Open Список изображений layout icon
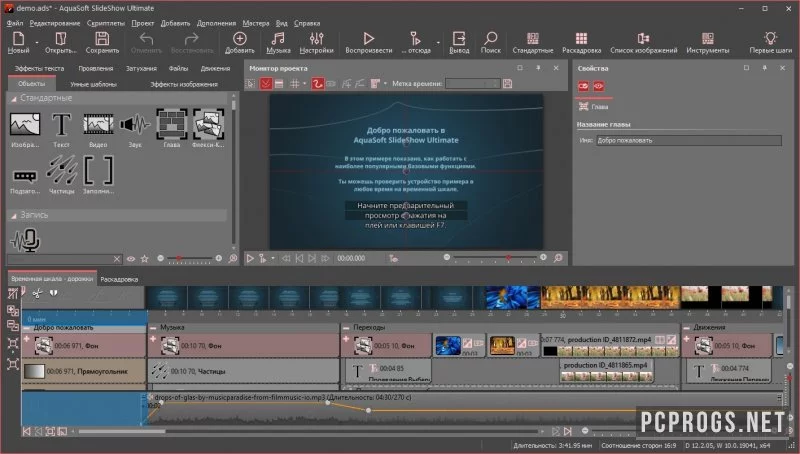 coord(643,39)
